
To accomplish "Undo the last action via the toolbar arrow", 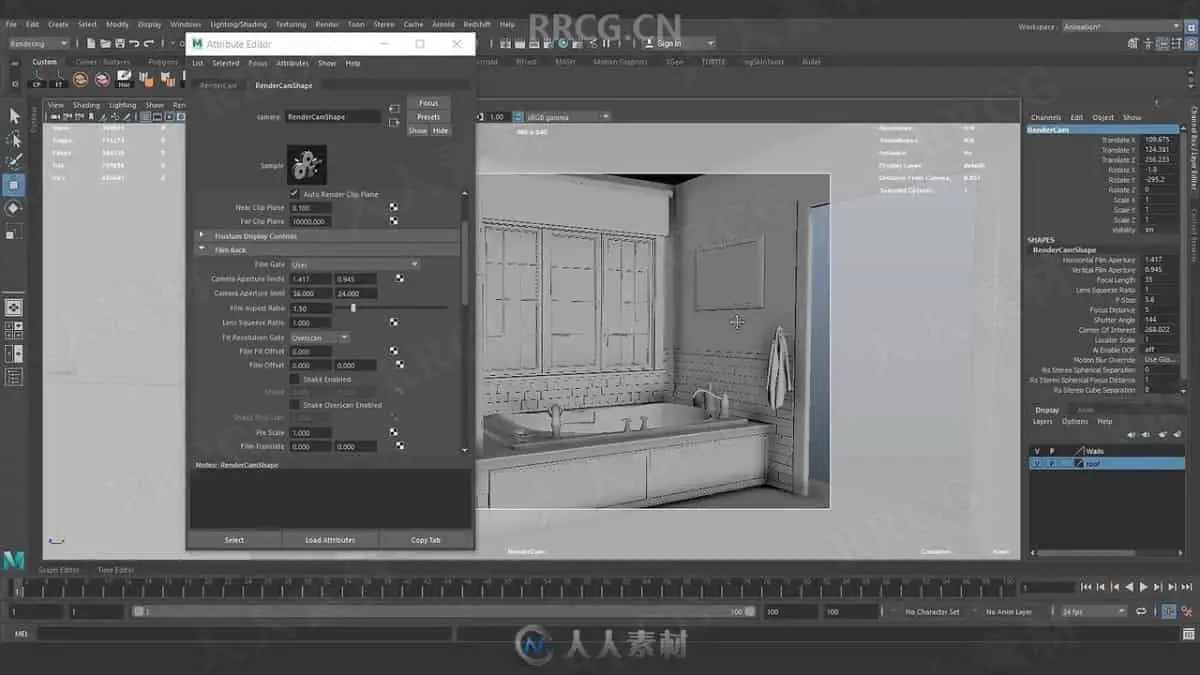I will coord(134,44).
